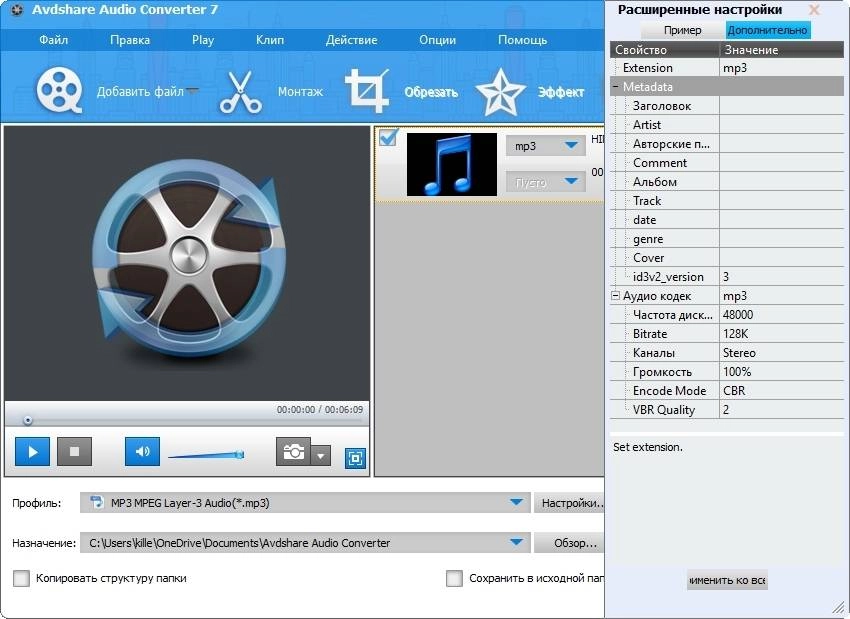Screen dimensions: 850x619
Task: Click the Extension value mp3 cell
Action: [782, 68]
